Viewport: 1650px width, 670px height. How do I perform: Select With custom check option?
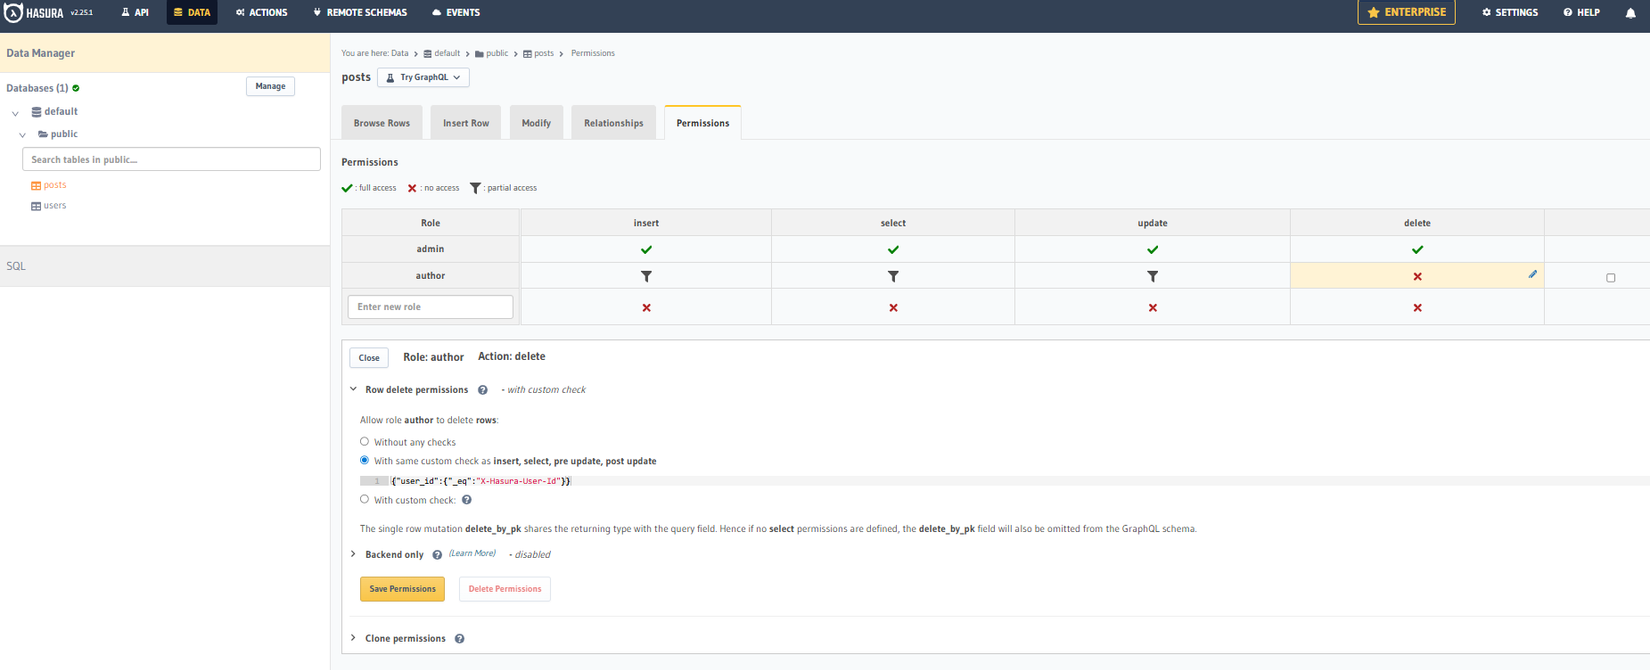tap(364, 499)
